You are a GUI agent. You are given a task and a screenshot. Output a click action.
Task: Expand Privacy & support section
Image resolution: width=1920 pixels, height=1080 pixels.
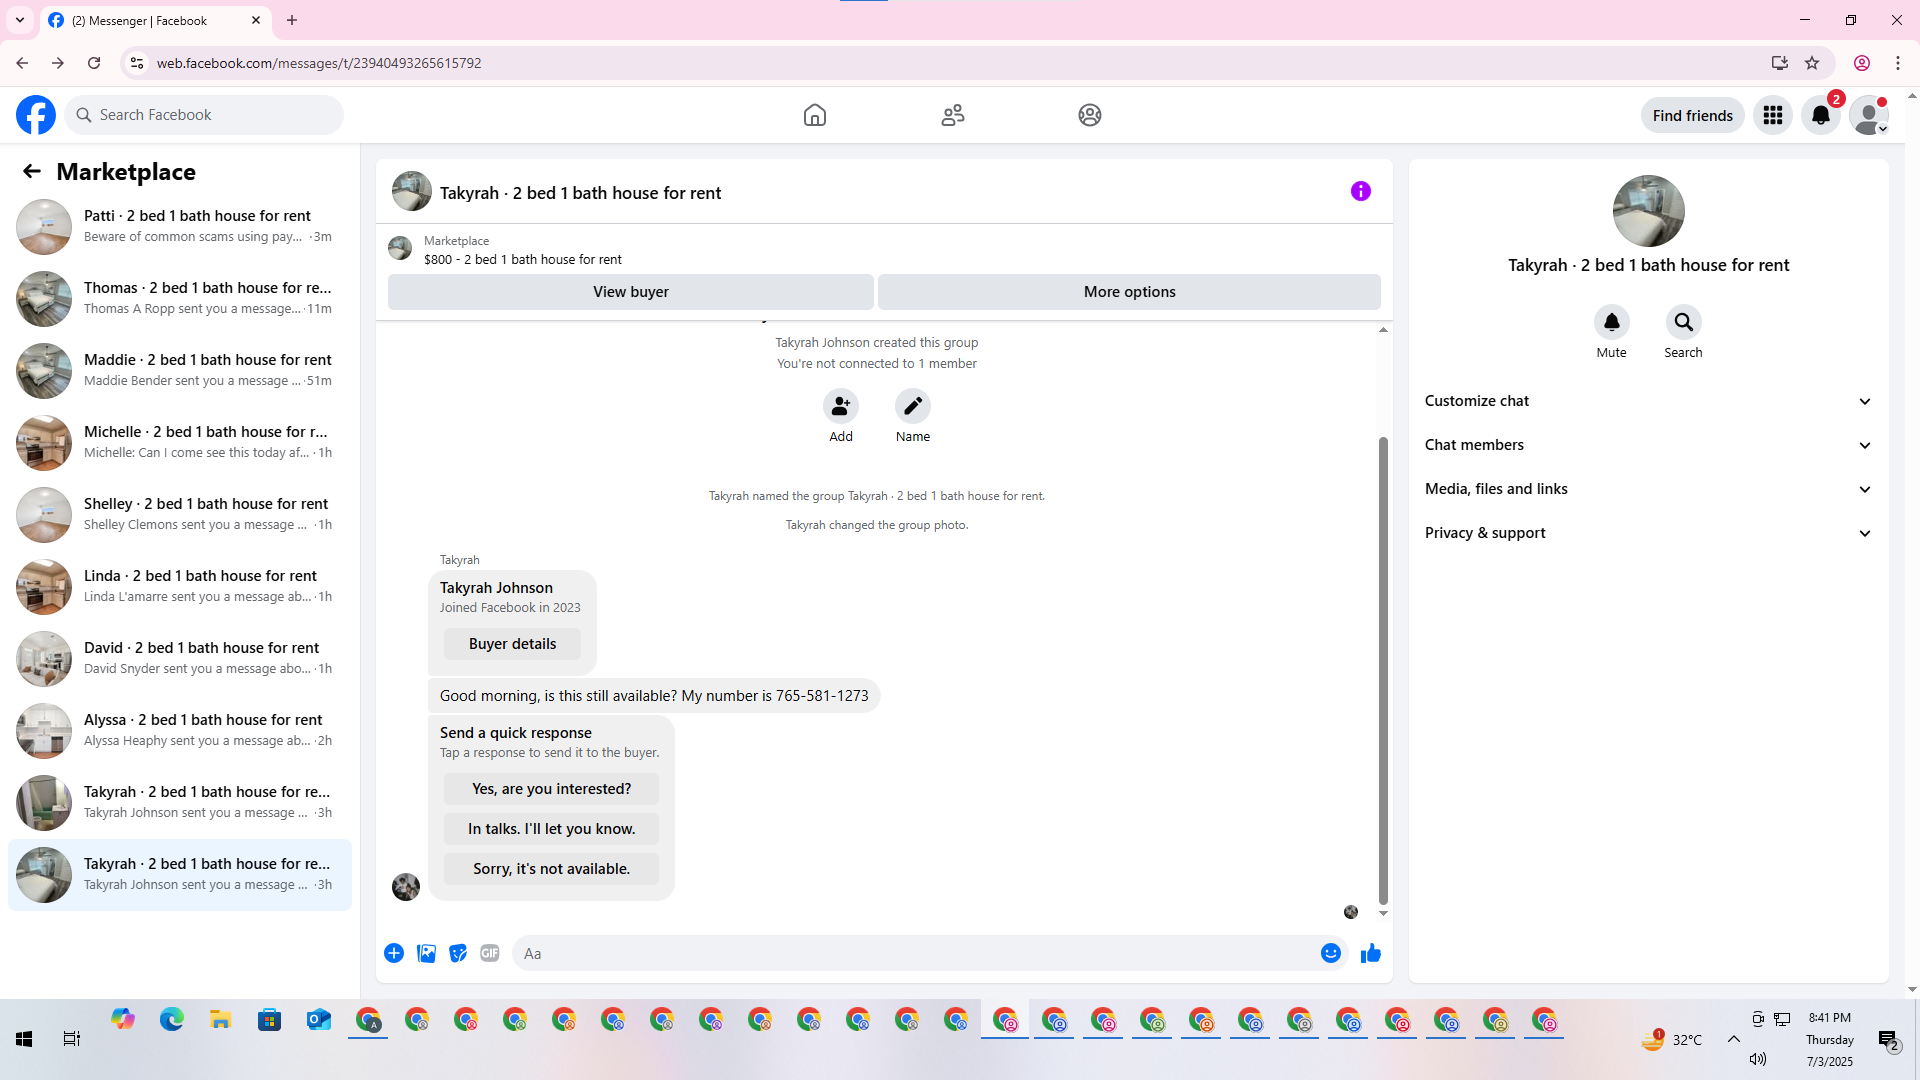(x=1647, y=533)
